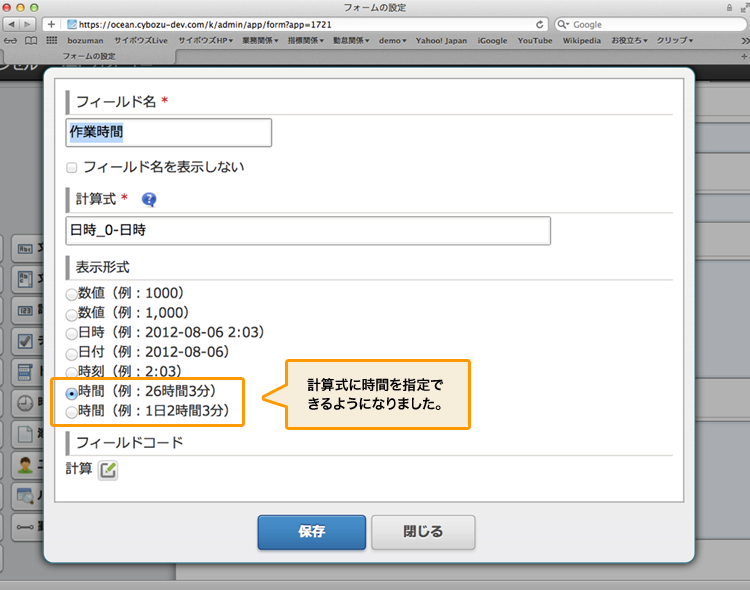Click the help icon beside 計算式

point(150,199)
